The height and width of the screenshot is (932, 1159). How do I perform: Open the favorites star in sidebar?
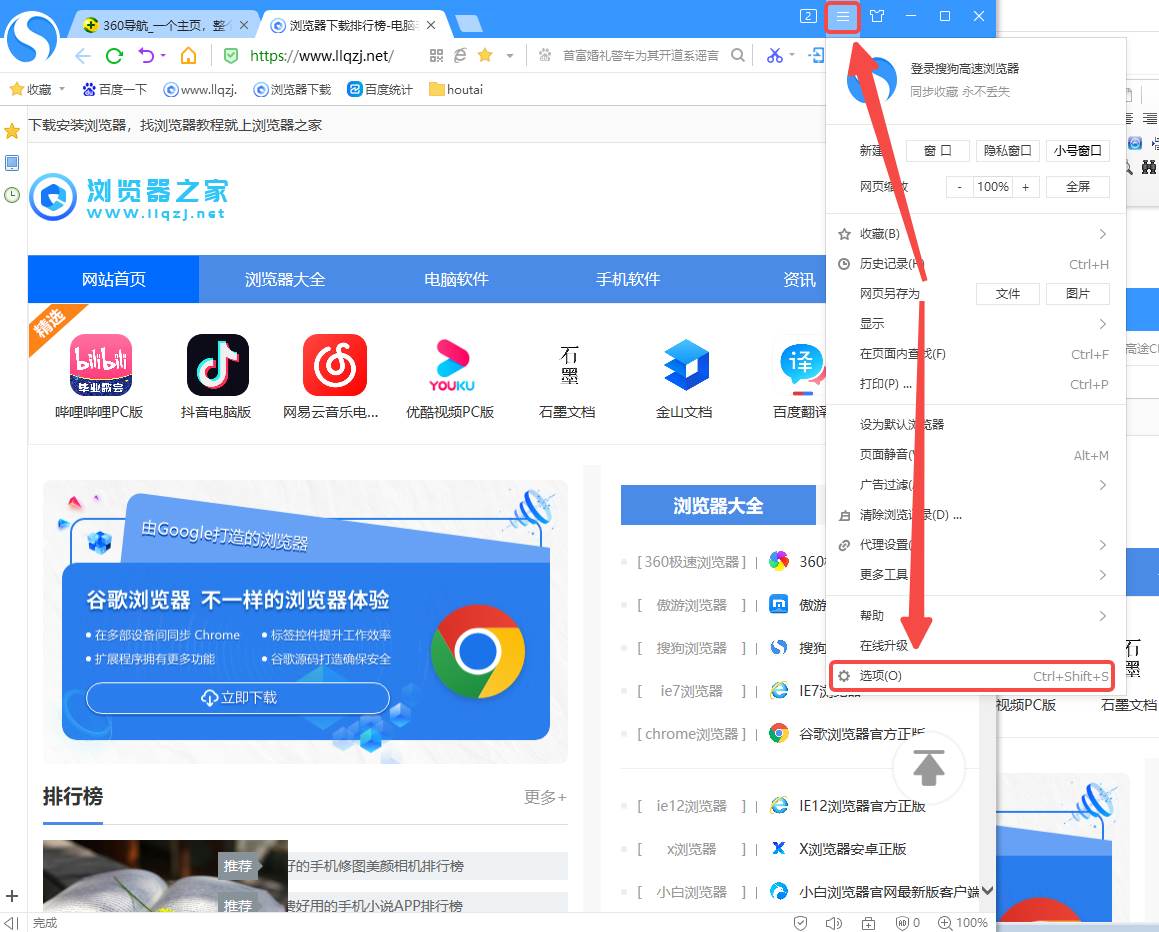[x=12, y=132]
